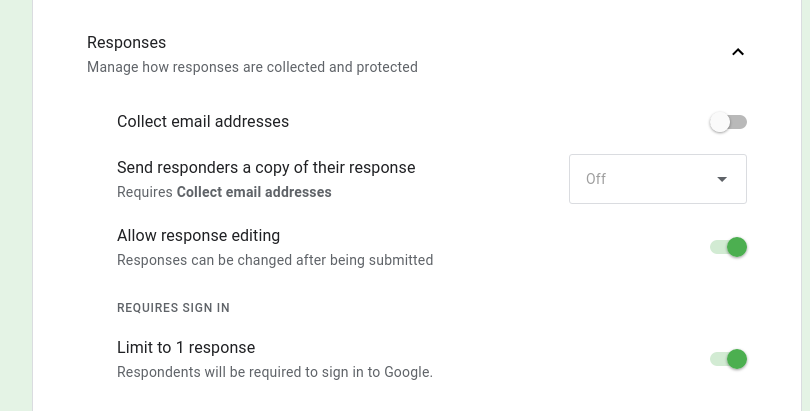Screen dimensions: 810x411
Task: Click the word 'Requires' in the hint text
Action: [x=145, y=192]
